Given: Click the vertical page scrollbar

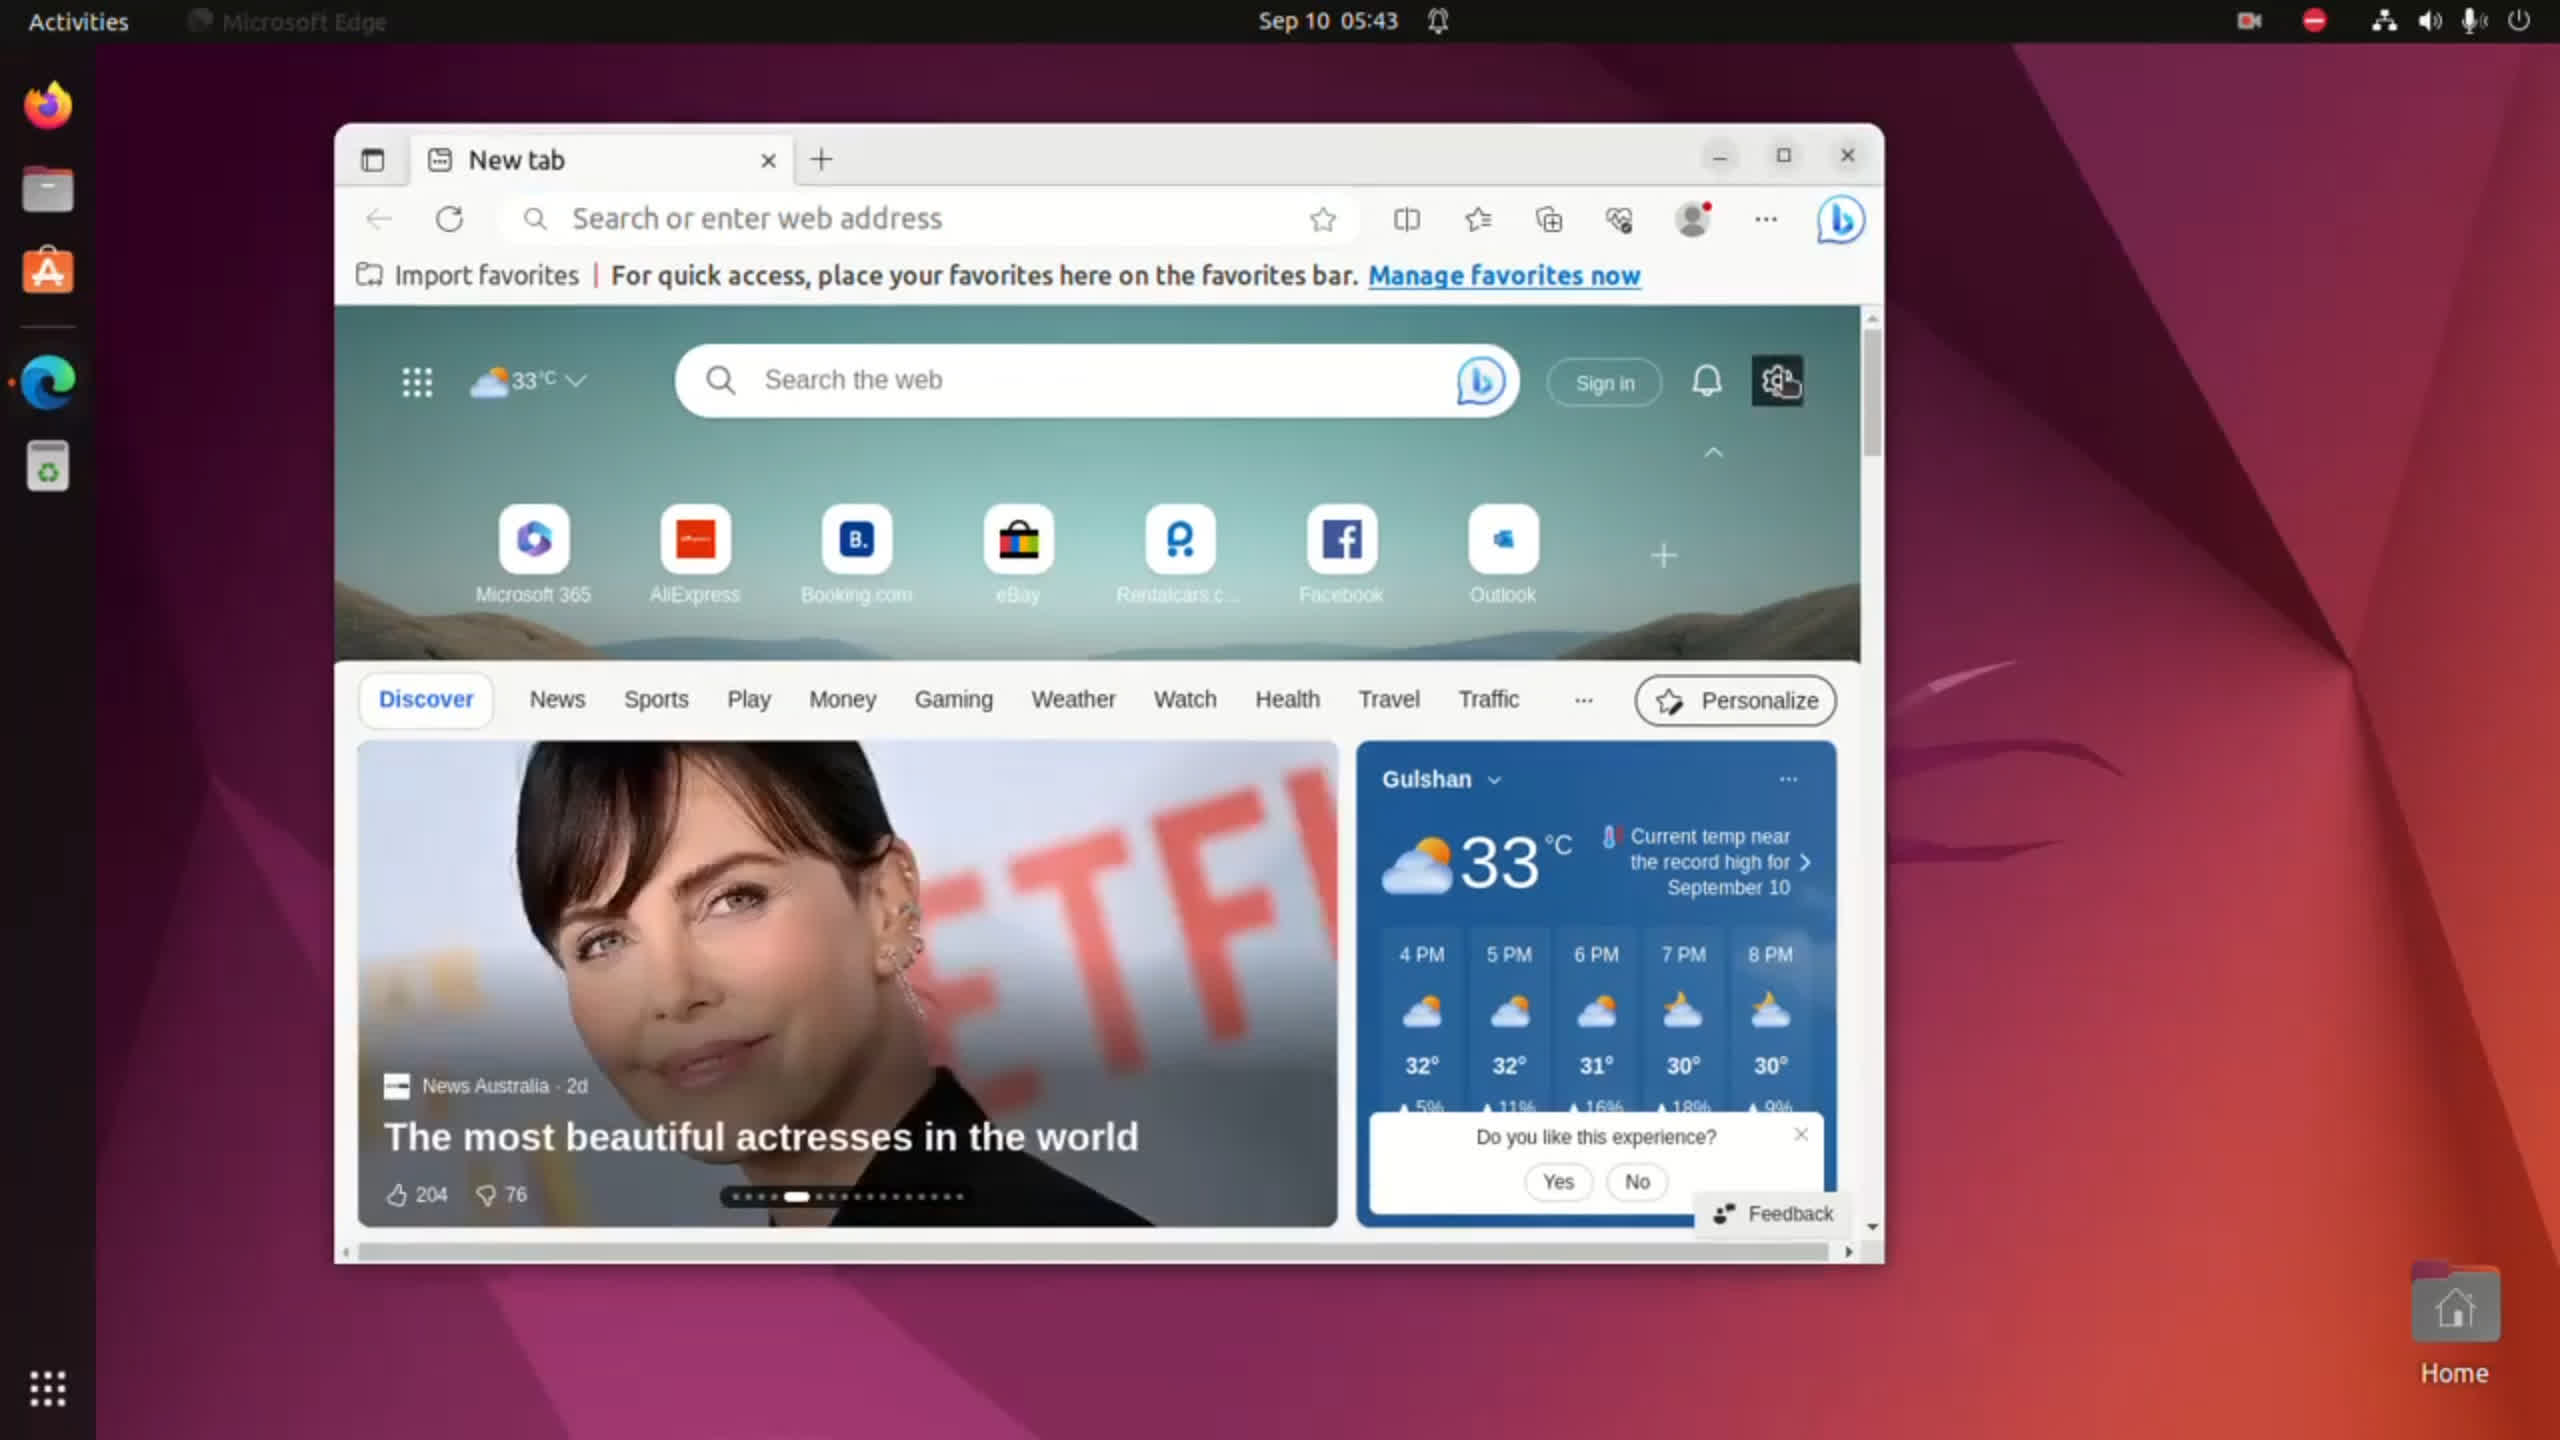Looking at the screenshot, I should point(1872,394).
